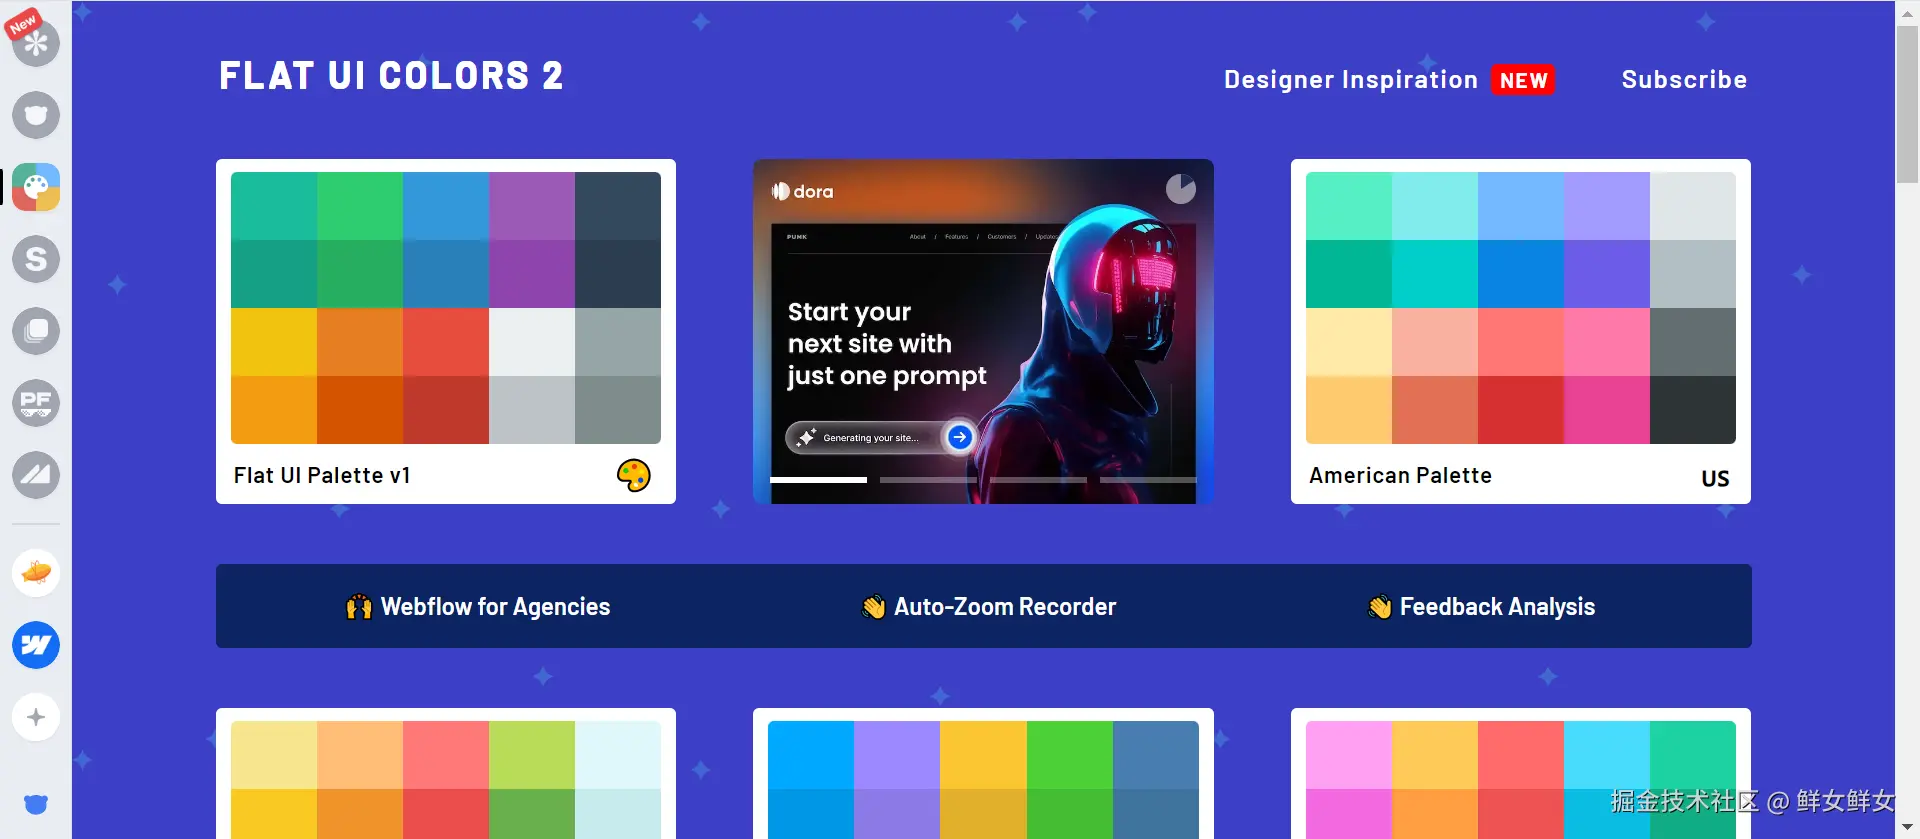Image resolution: width=1920 pixels, height=839 pixels.
Task: Open the PF sidebar icon
Action: click(36, 403)
